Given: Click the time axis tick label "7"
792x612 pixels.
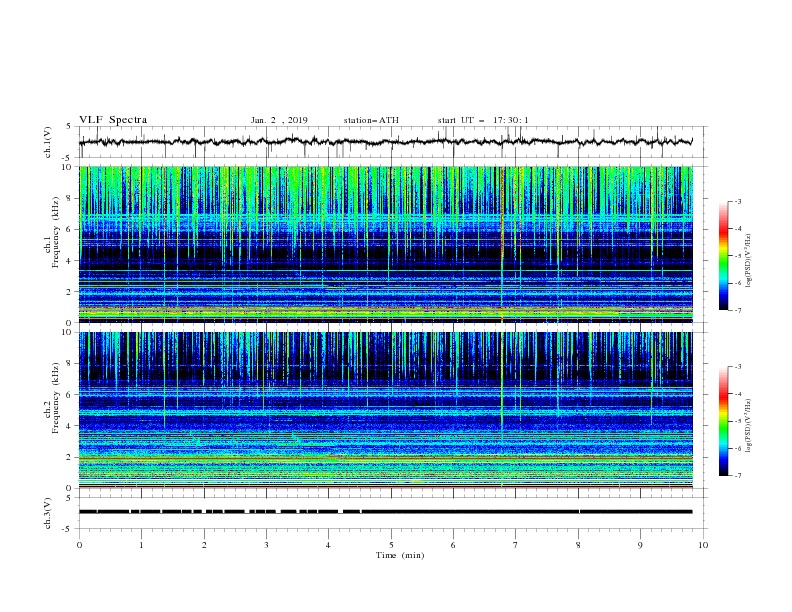Looking at the screenshot, I should [x=516, y=545].
